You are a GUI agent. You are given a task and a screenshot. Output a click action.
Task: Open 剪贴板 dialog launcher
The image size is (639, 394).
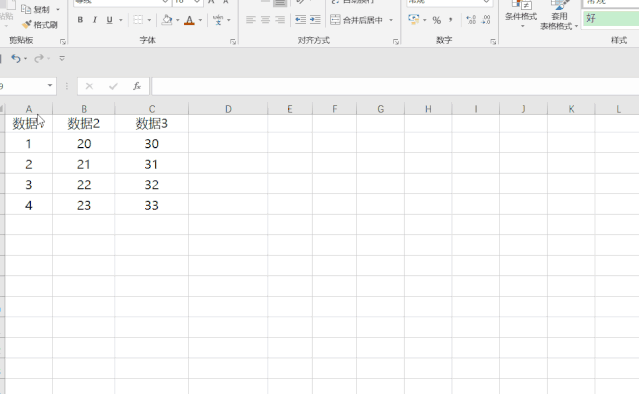[x=63, y=42]
